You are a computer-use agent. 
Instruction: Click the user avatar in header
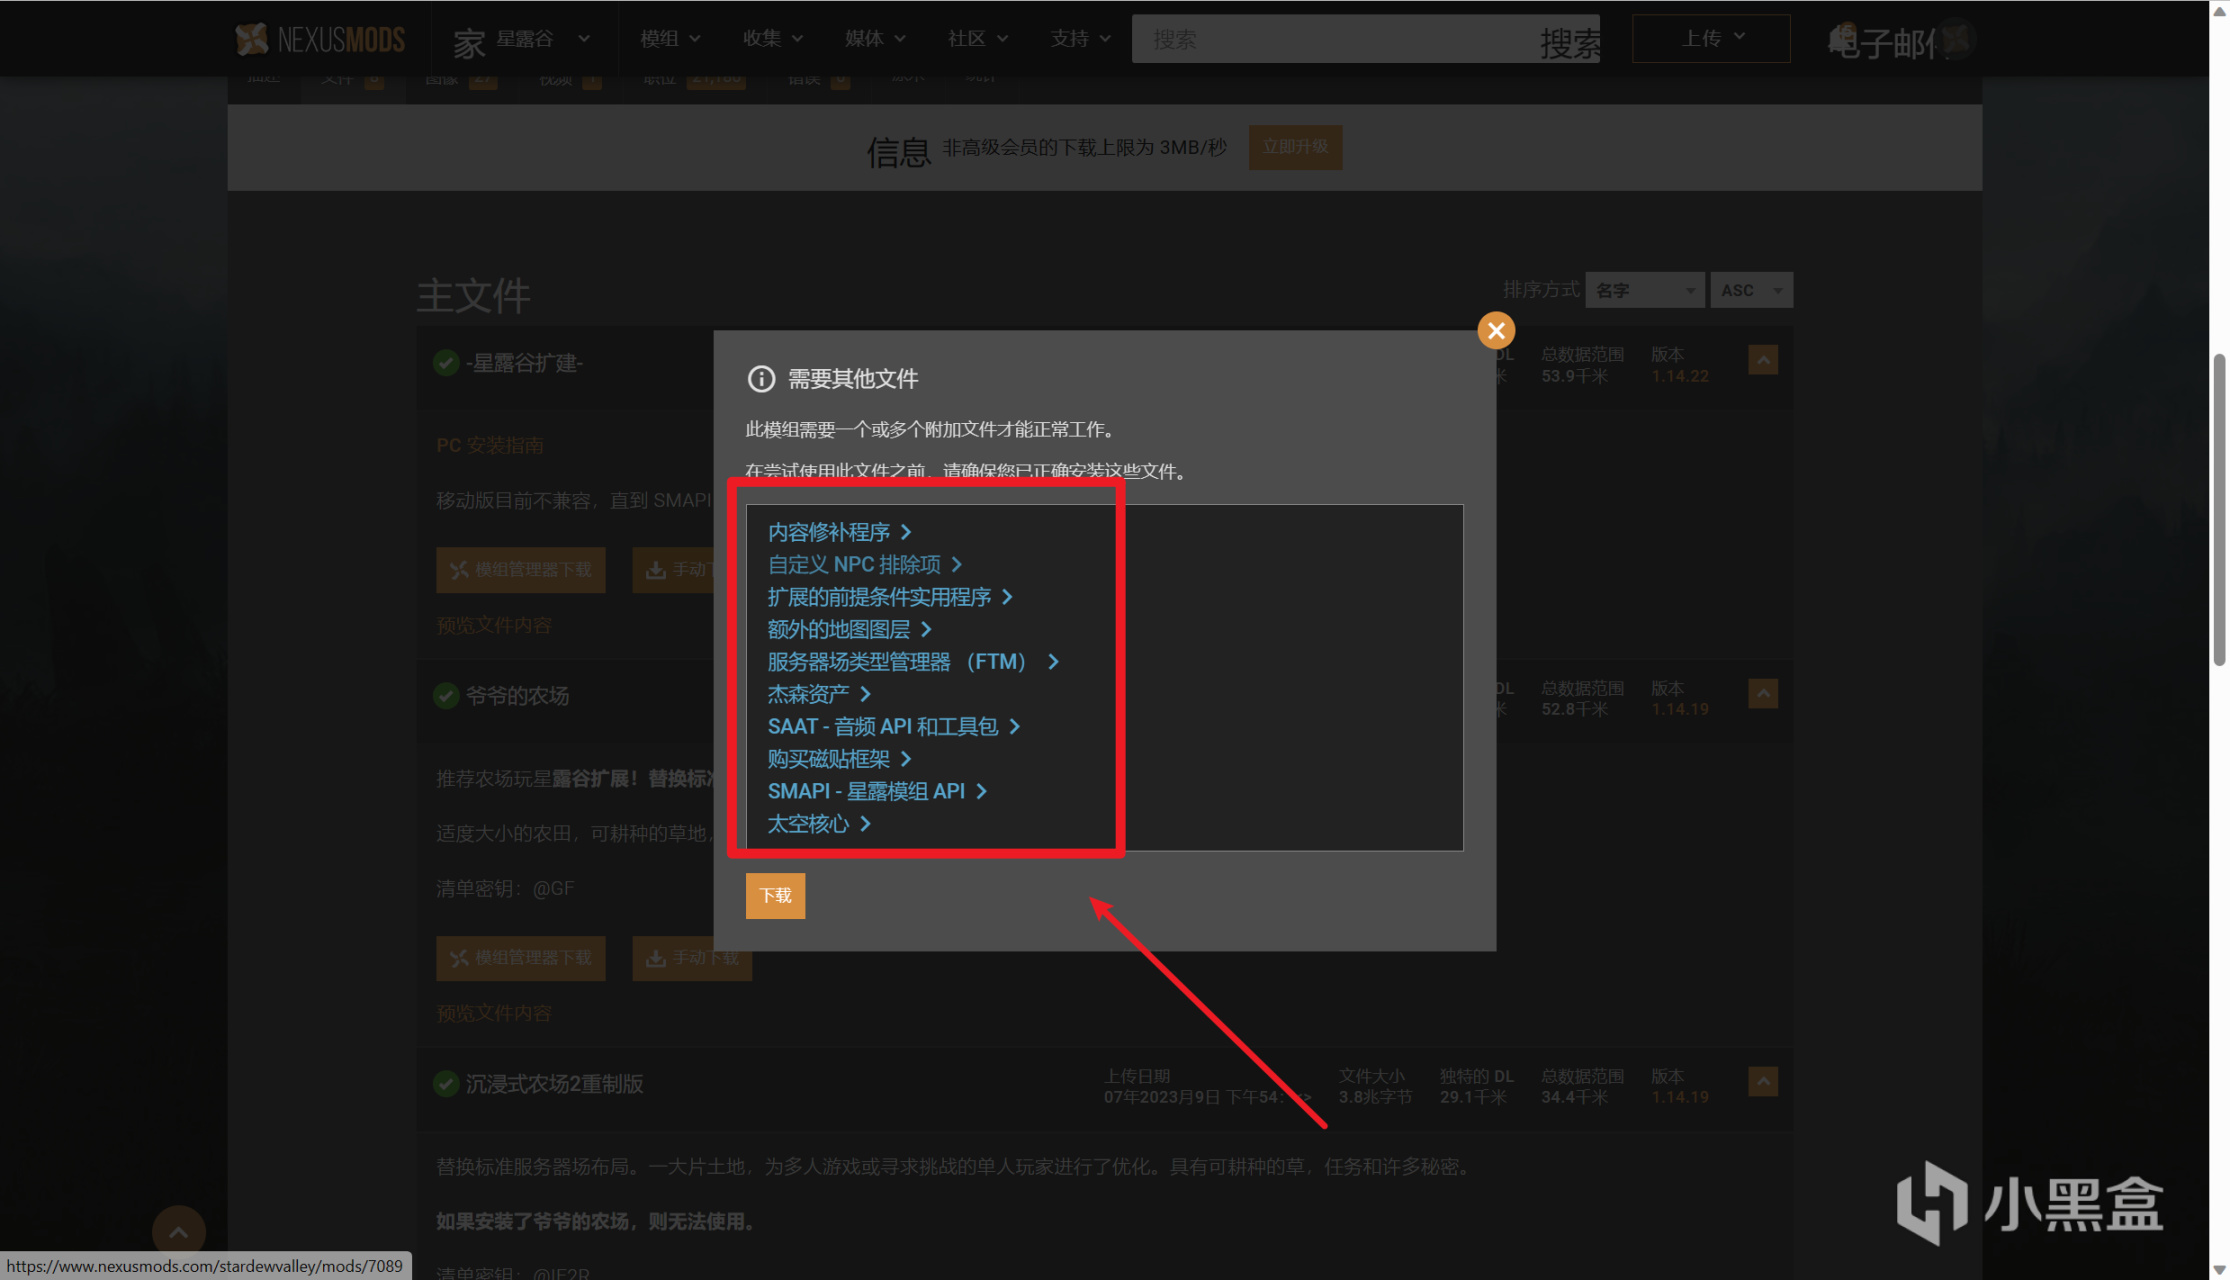(1957, 39)
